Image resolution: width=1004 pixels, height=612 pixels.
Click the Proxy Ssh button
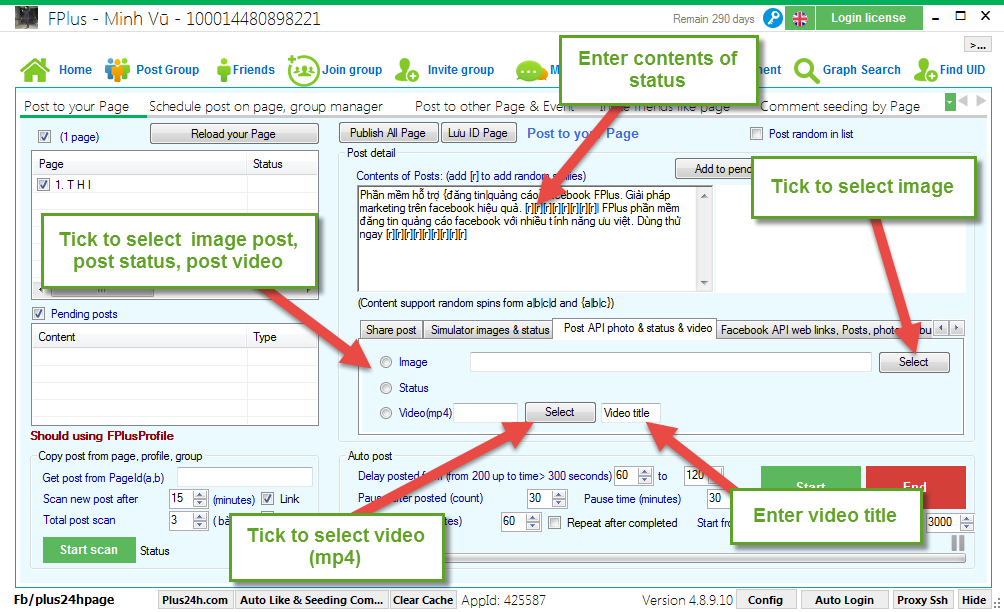click(922, 600)
